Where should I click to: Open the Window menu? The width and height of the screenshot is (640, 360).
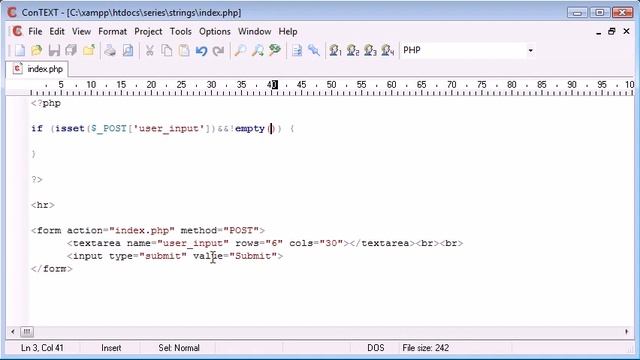click(254, 31)
